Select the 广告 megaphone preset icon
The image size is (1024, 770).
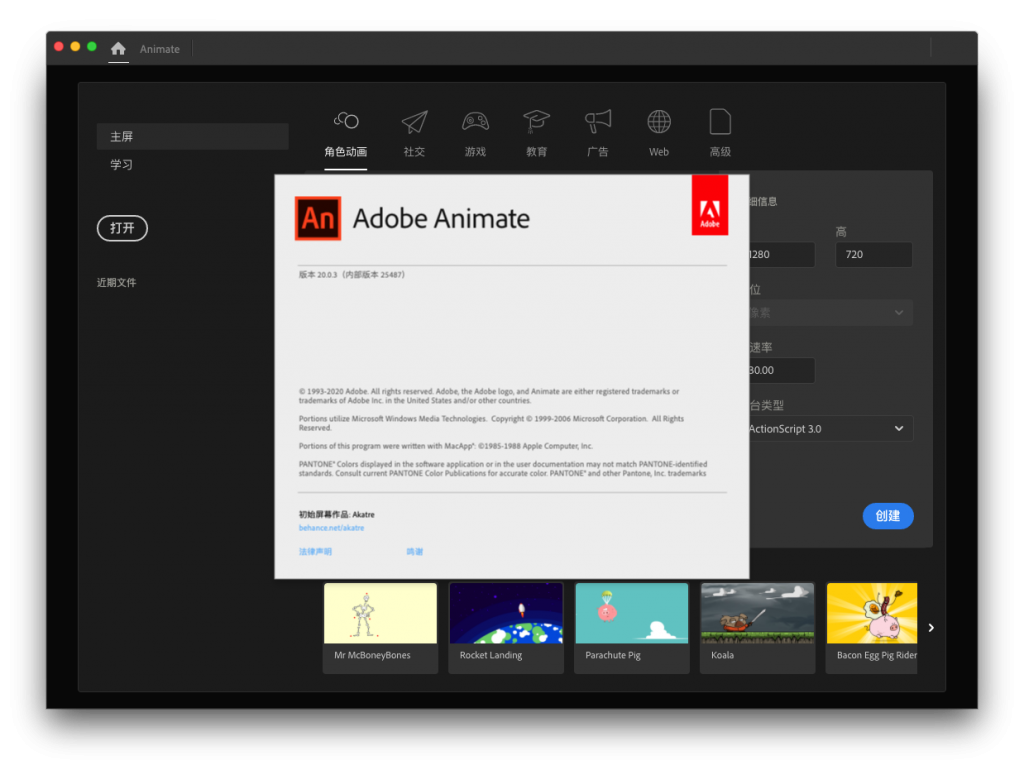tap(598, 121)
